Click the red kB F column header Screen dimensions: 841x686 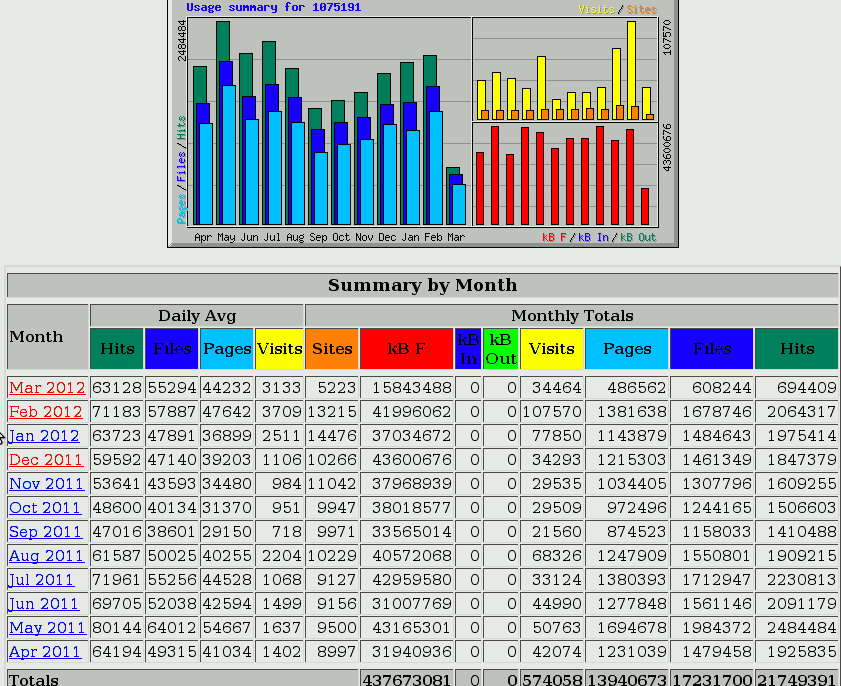tap(406, 349)
